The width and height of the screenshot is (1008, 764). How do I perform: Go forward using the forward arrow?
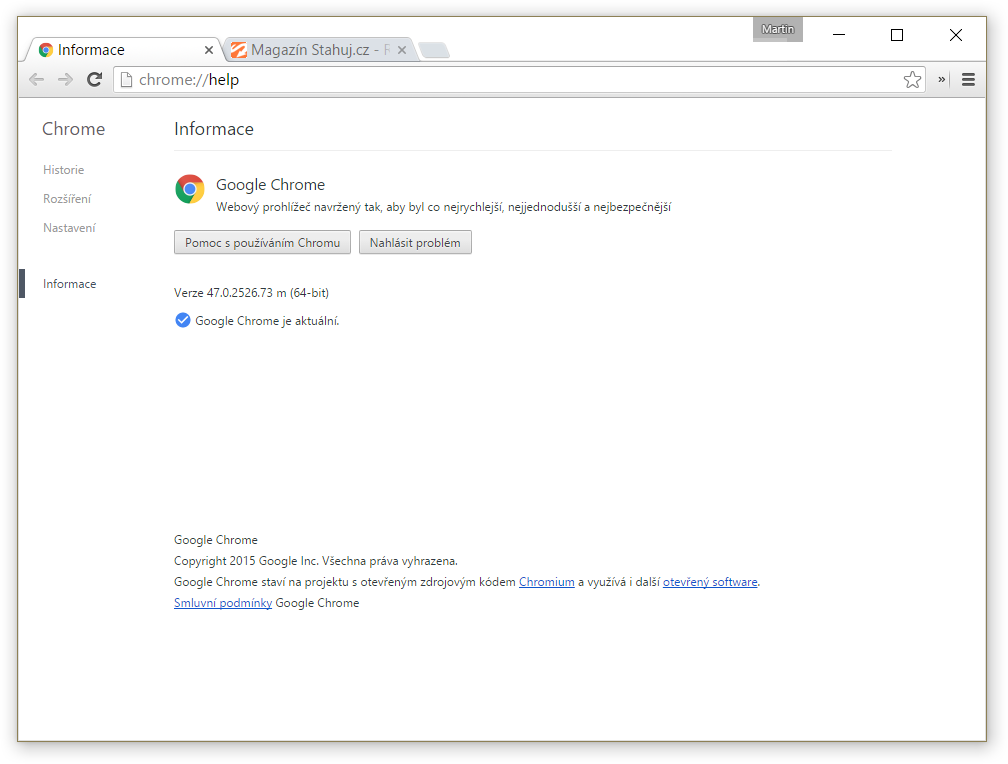coord(65,80)
